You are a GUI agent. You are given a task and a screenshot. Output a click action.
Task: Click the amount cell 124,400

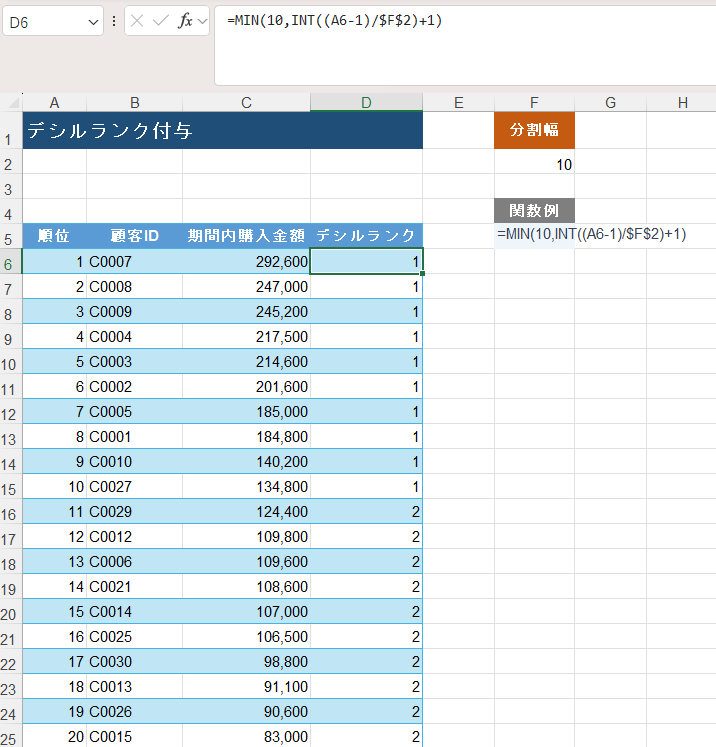pyautogui.click(x=246, y=511)
